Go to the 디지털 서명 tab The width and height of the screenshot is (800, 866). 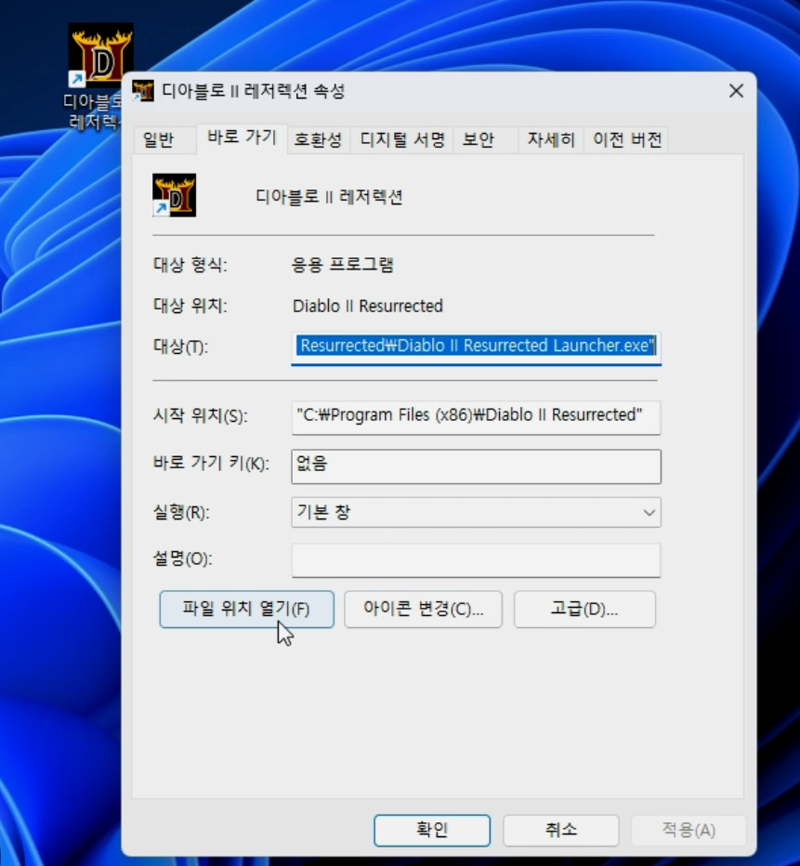coord(402,140)
